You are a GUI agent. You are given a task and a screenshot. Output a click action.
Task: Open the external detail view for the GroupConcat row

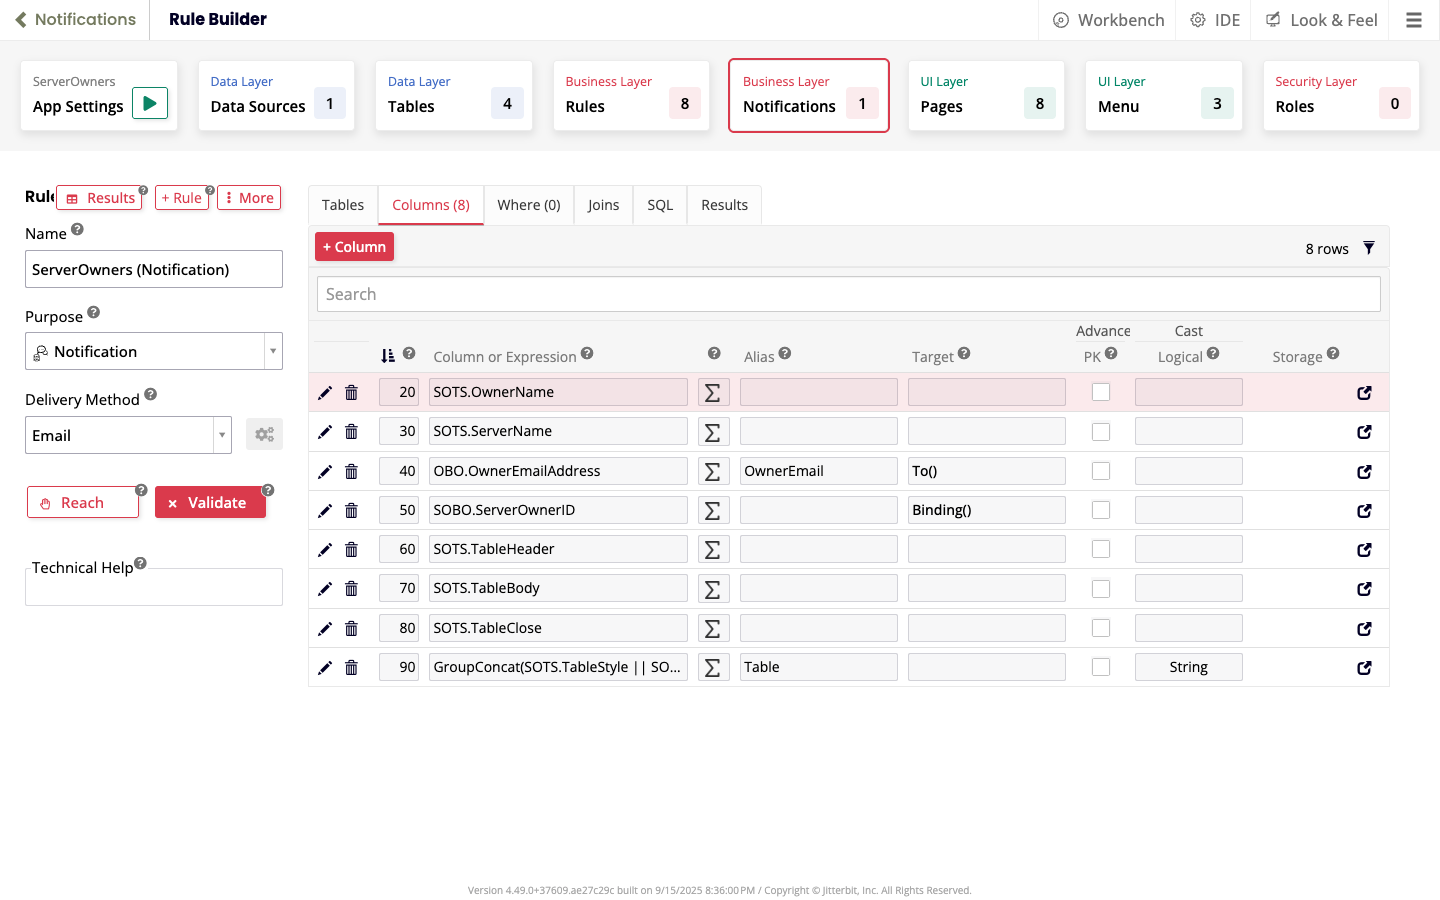pyautogui.click(x=1364, y=667)
